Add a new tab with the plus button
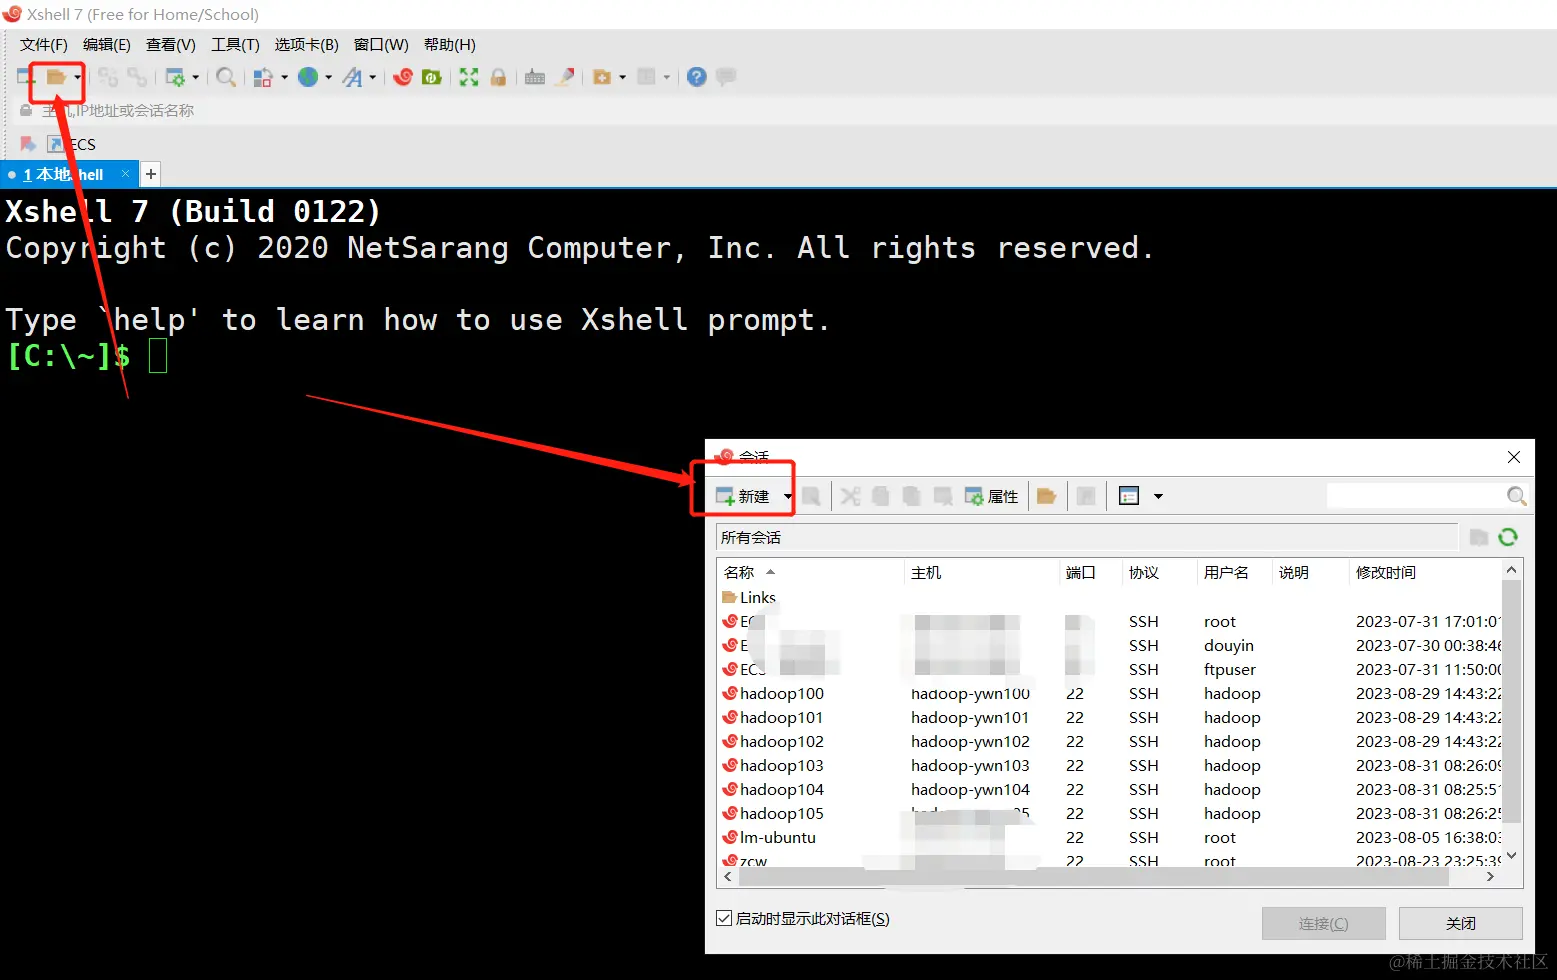 pyautogui.click(x=151, y=174)
